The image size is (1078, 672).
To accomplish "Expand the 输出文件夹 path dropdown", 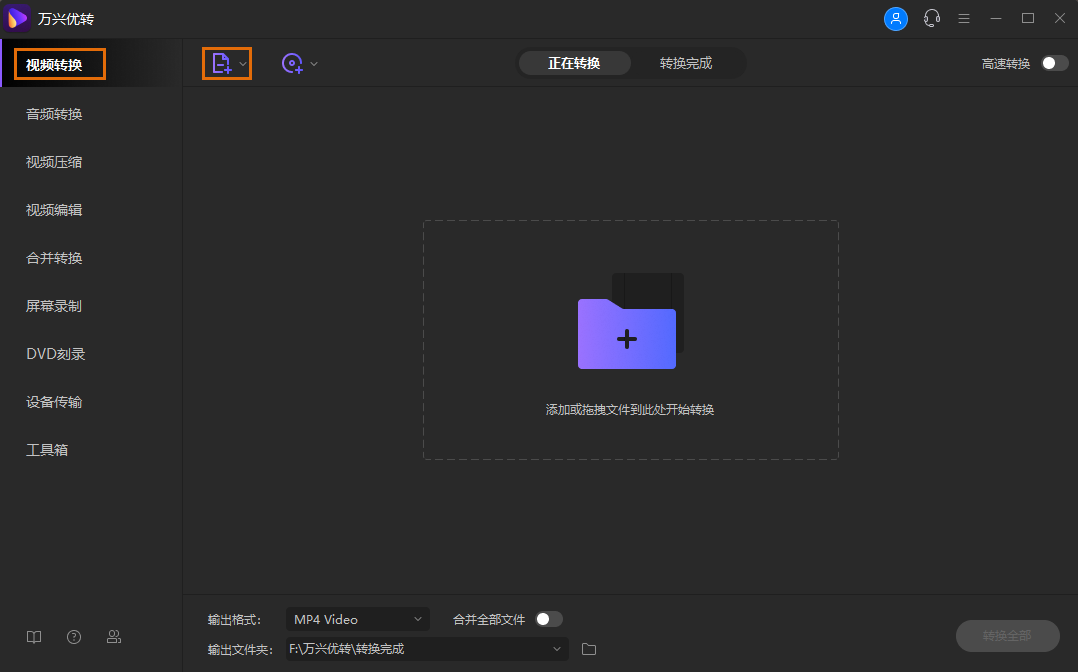I will [x=557, y=649].
